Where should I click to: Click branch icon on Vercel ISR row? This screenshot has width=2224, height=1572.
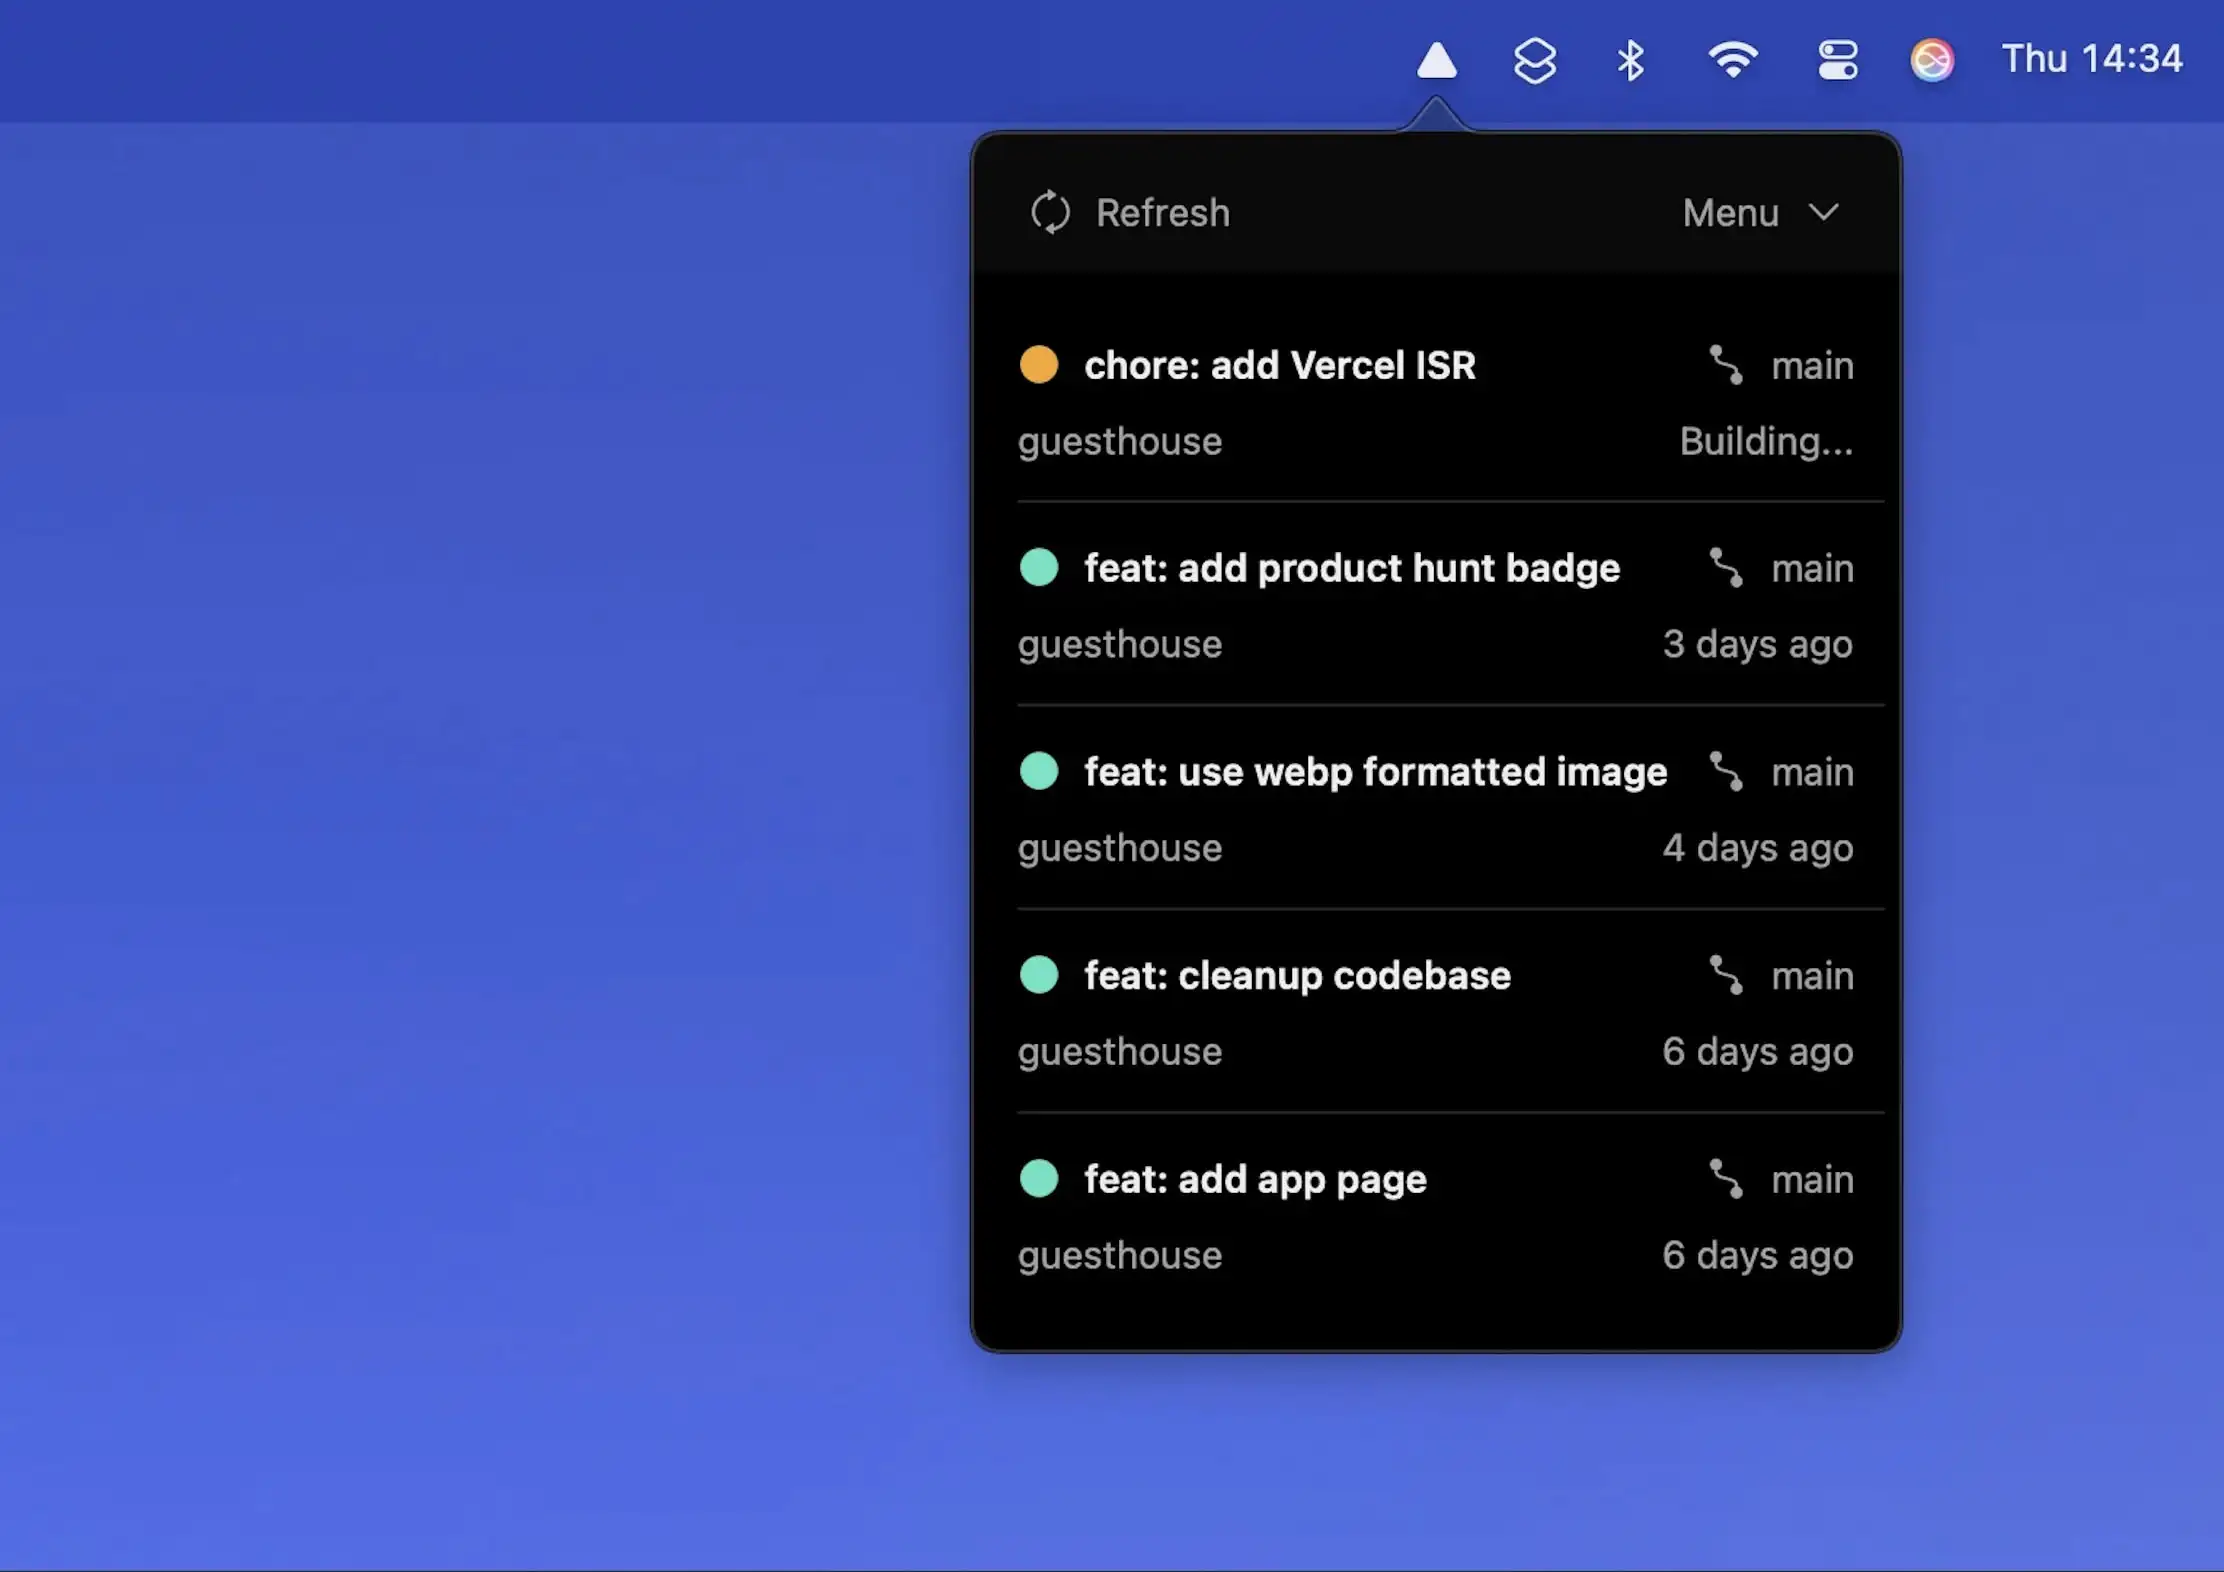(1726, 366)
